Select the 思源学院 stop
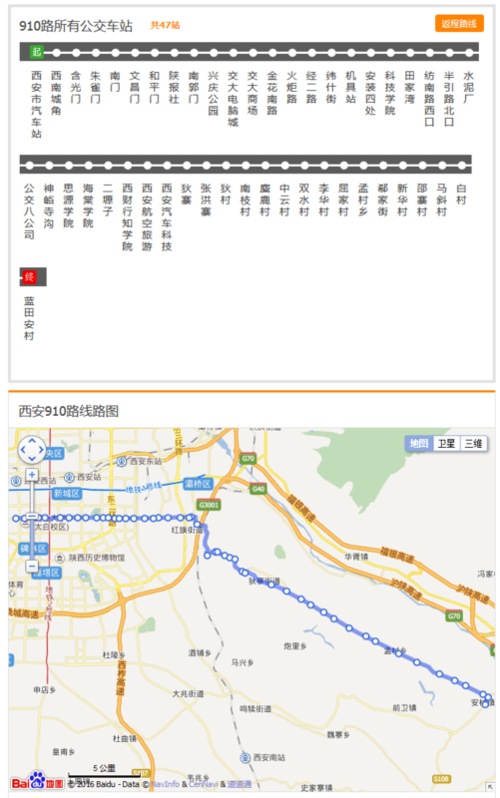500x798 pixels. 68,206
